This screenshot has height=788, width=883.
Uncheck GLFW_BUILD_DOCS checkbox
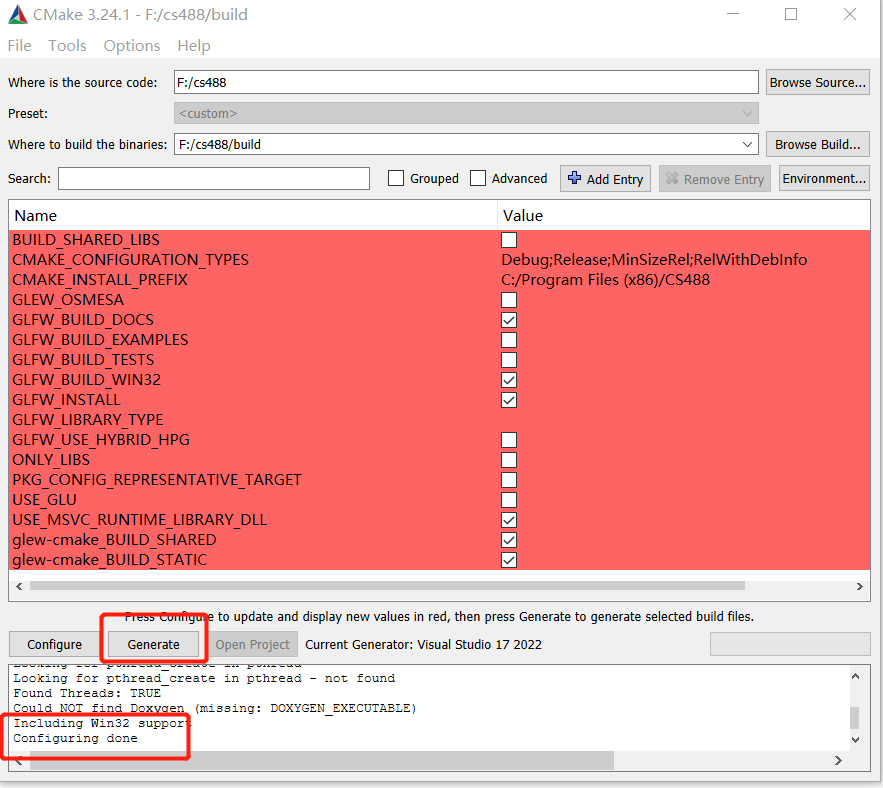(509, 320)
